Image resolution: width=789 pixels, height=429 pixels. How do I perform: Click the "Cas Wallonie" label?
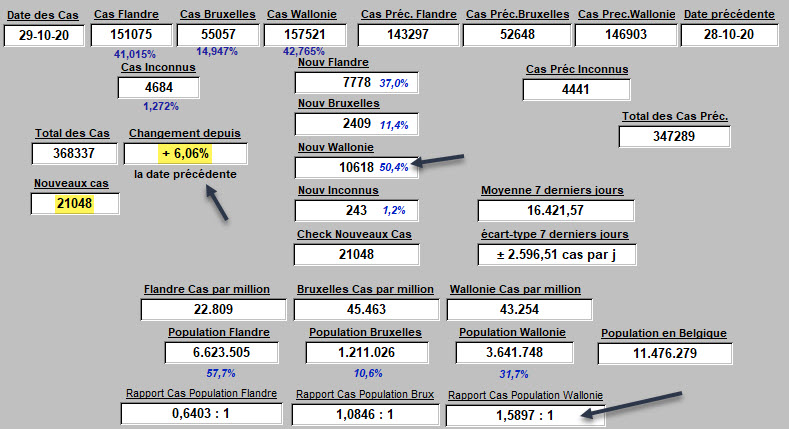[302, 15]
